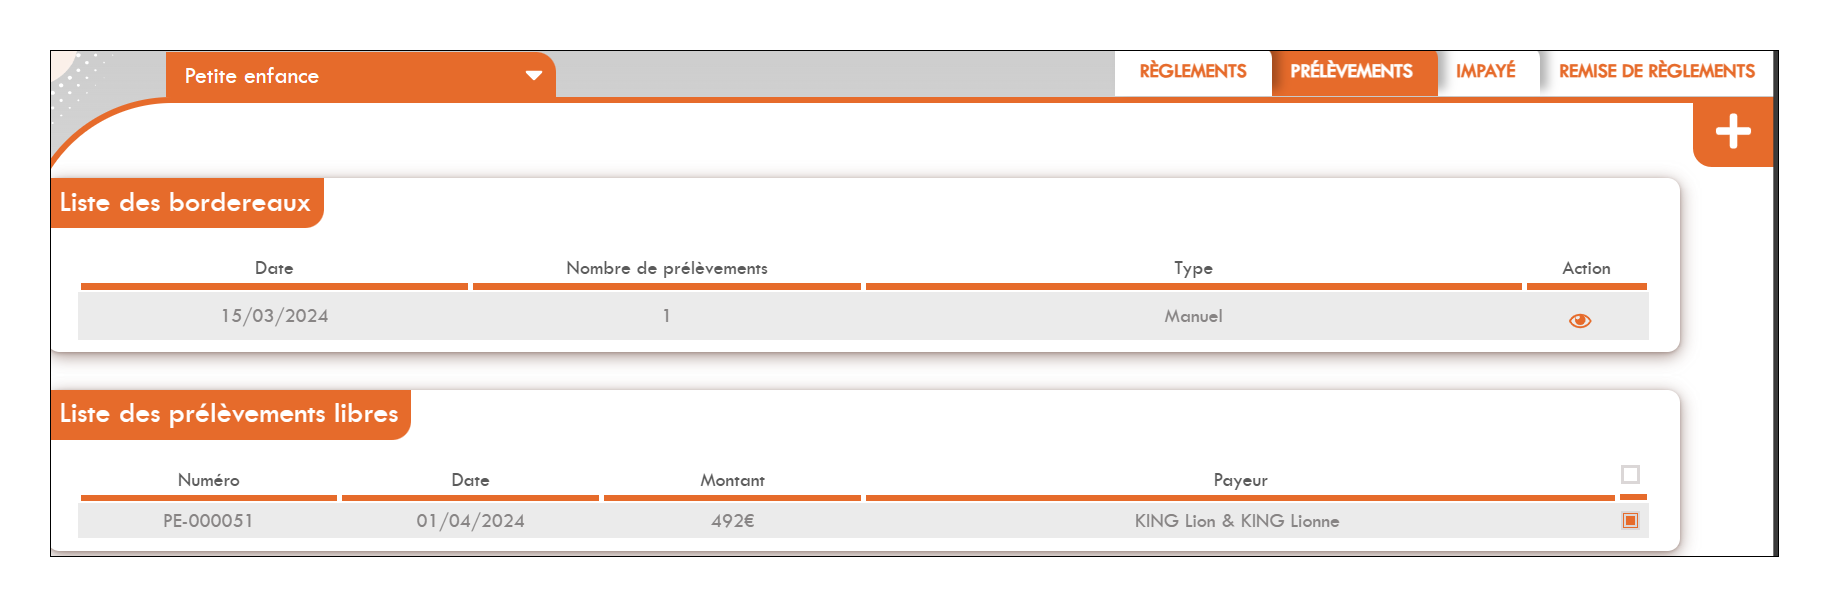Click the Montant column header
Screen dimensions: 1829x607
tap(732, 480)
